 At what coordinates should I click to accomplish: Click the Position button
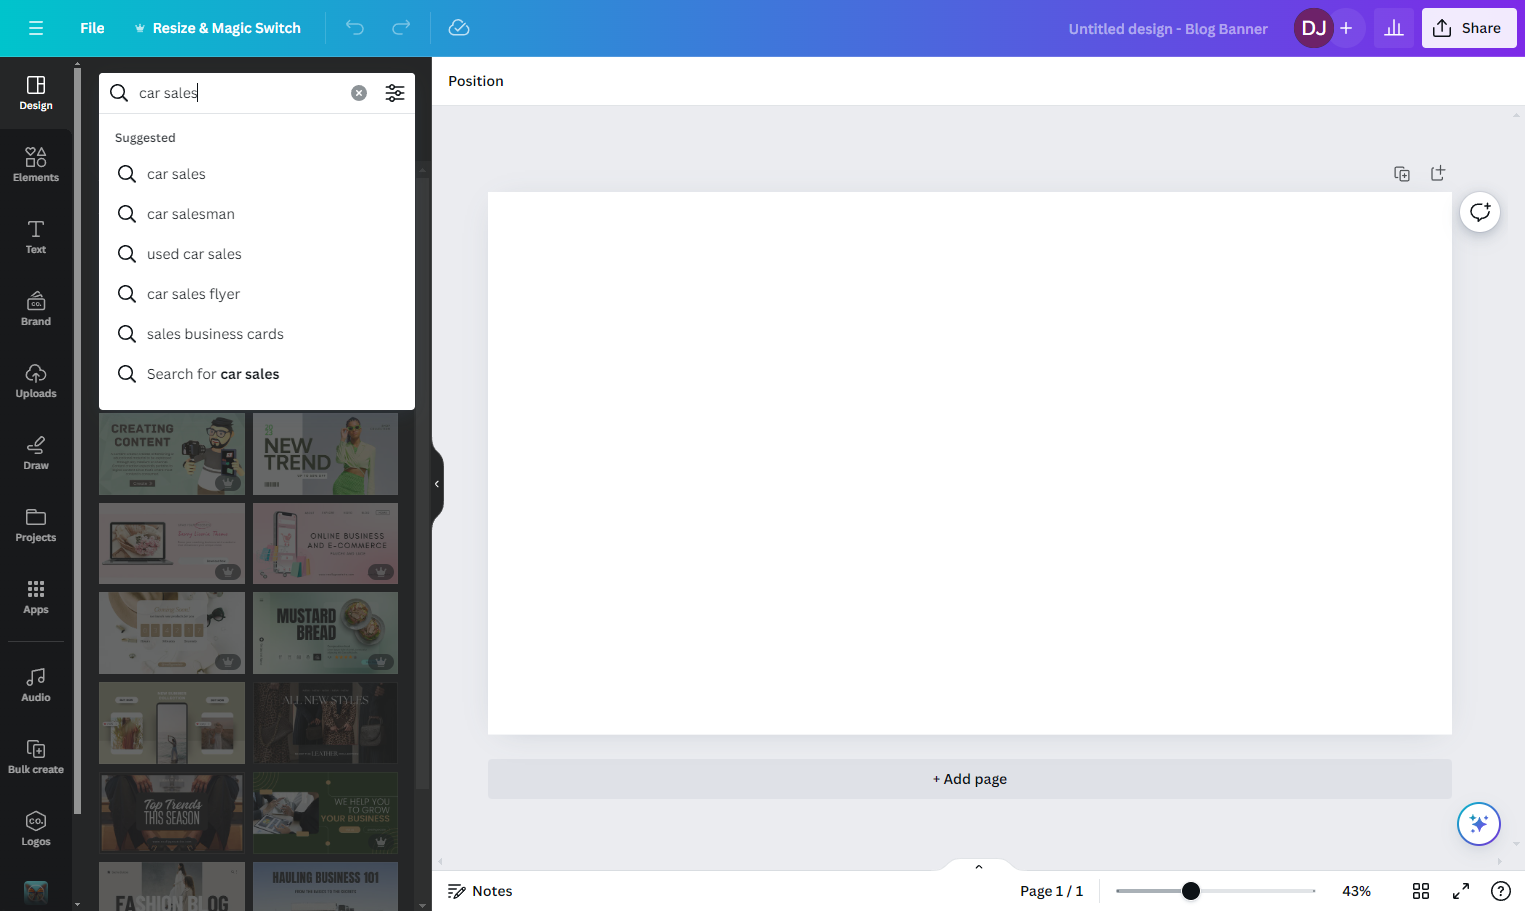476,81
